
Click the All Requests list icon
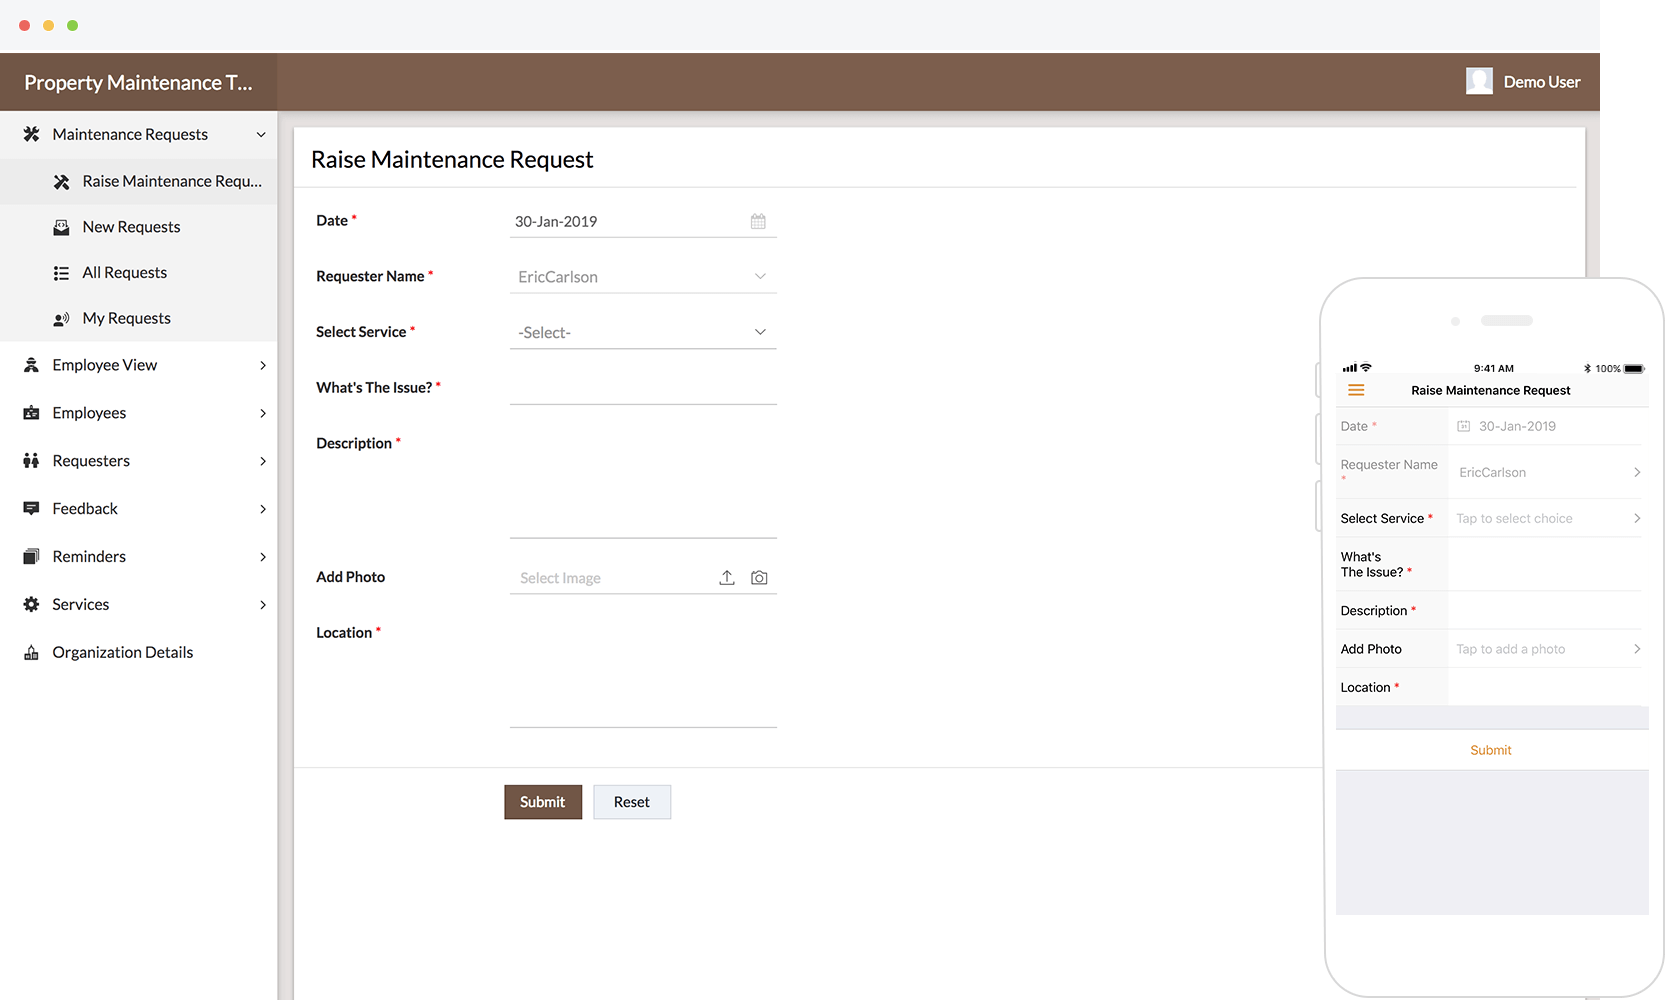61,273
